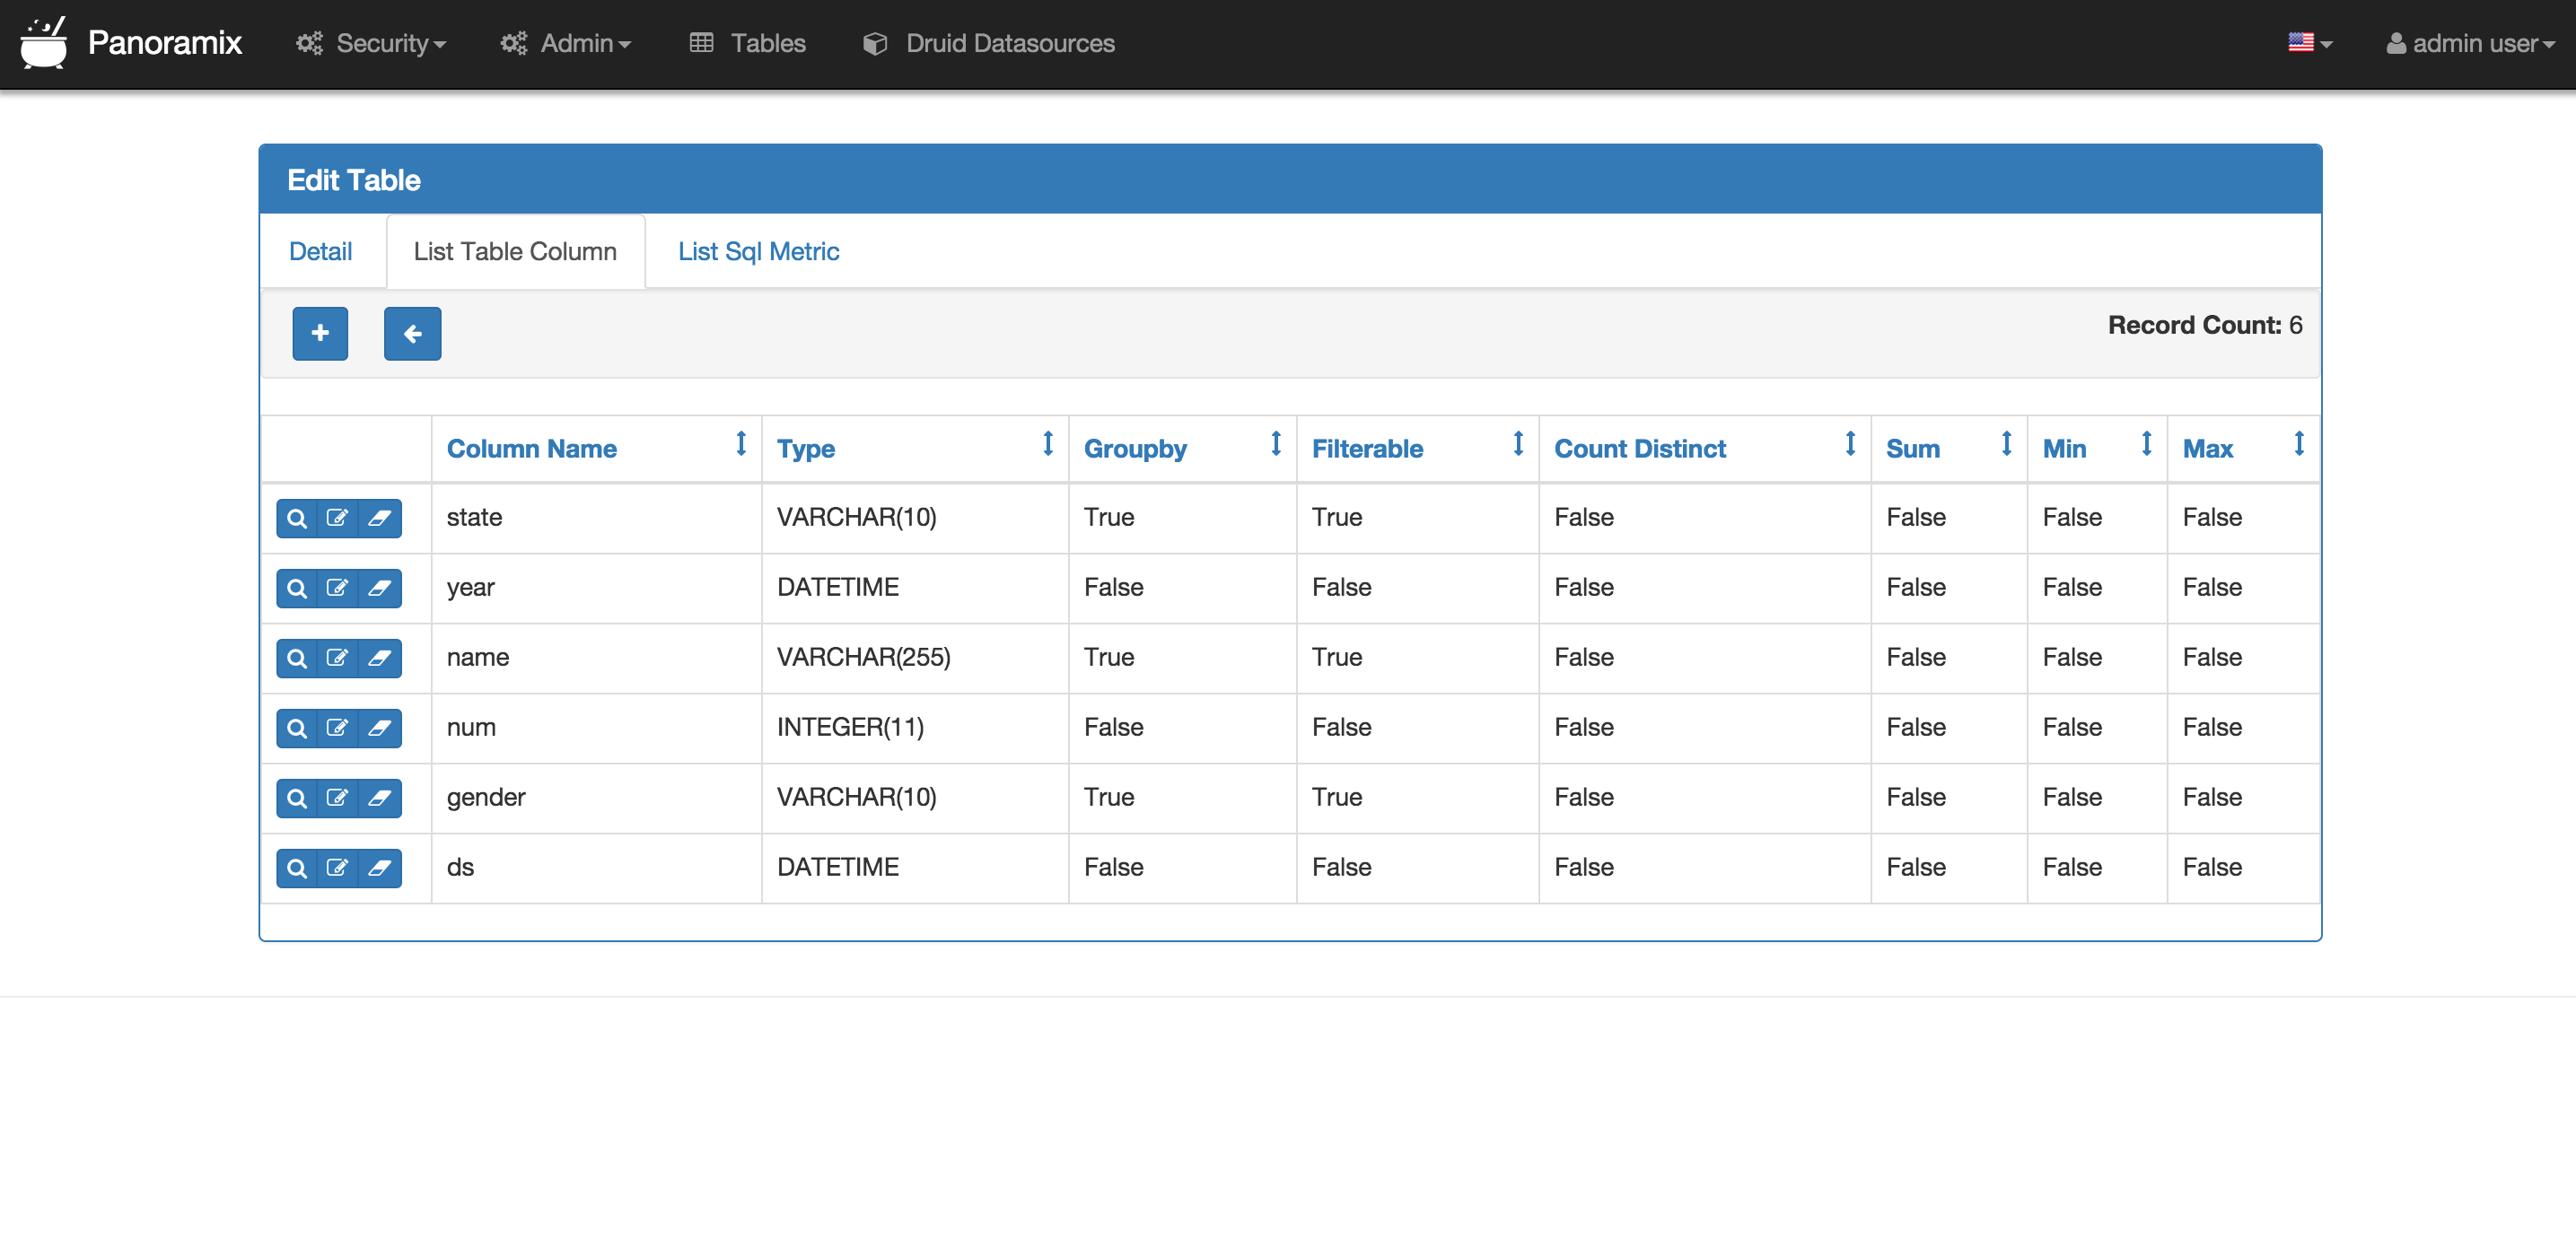The image size is (2576, 1240).
Task: Show details for the gender column
Action: pyautogui.click(x=297, y=798)
